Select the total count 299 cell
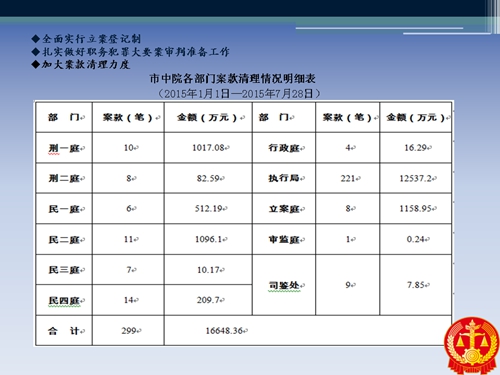 coord(128,331)
